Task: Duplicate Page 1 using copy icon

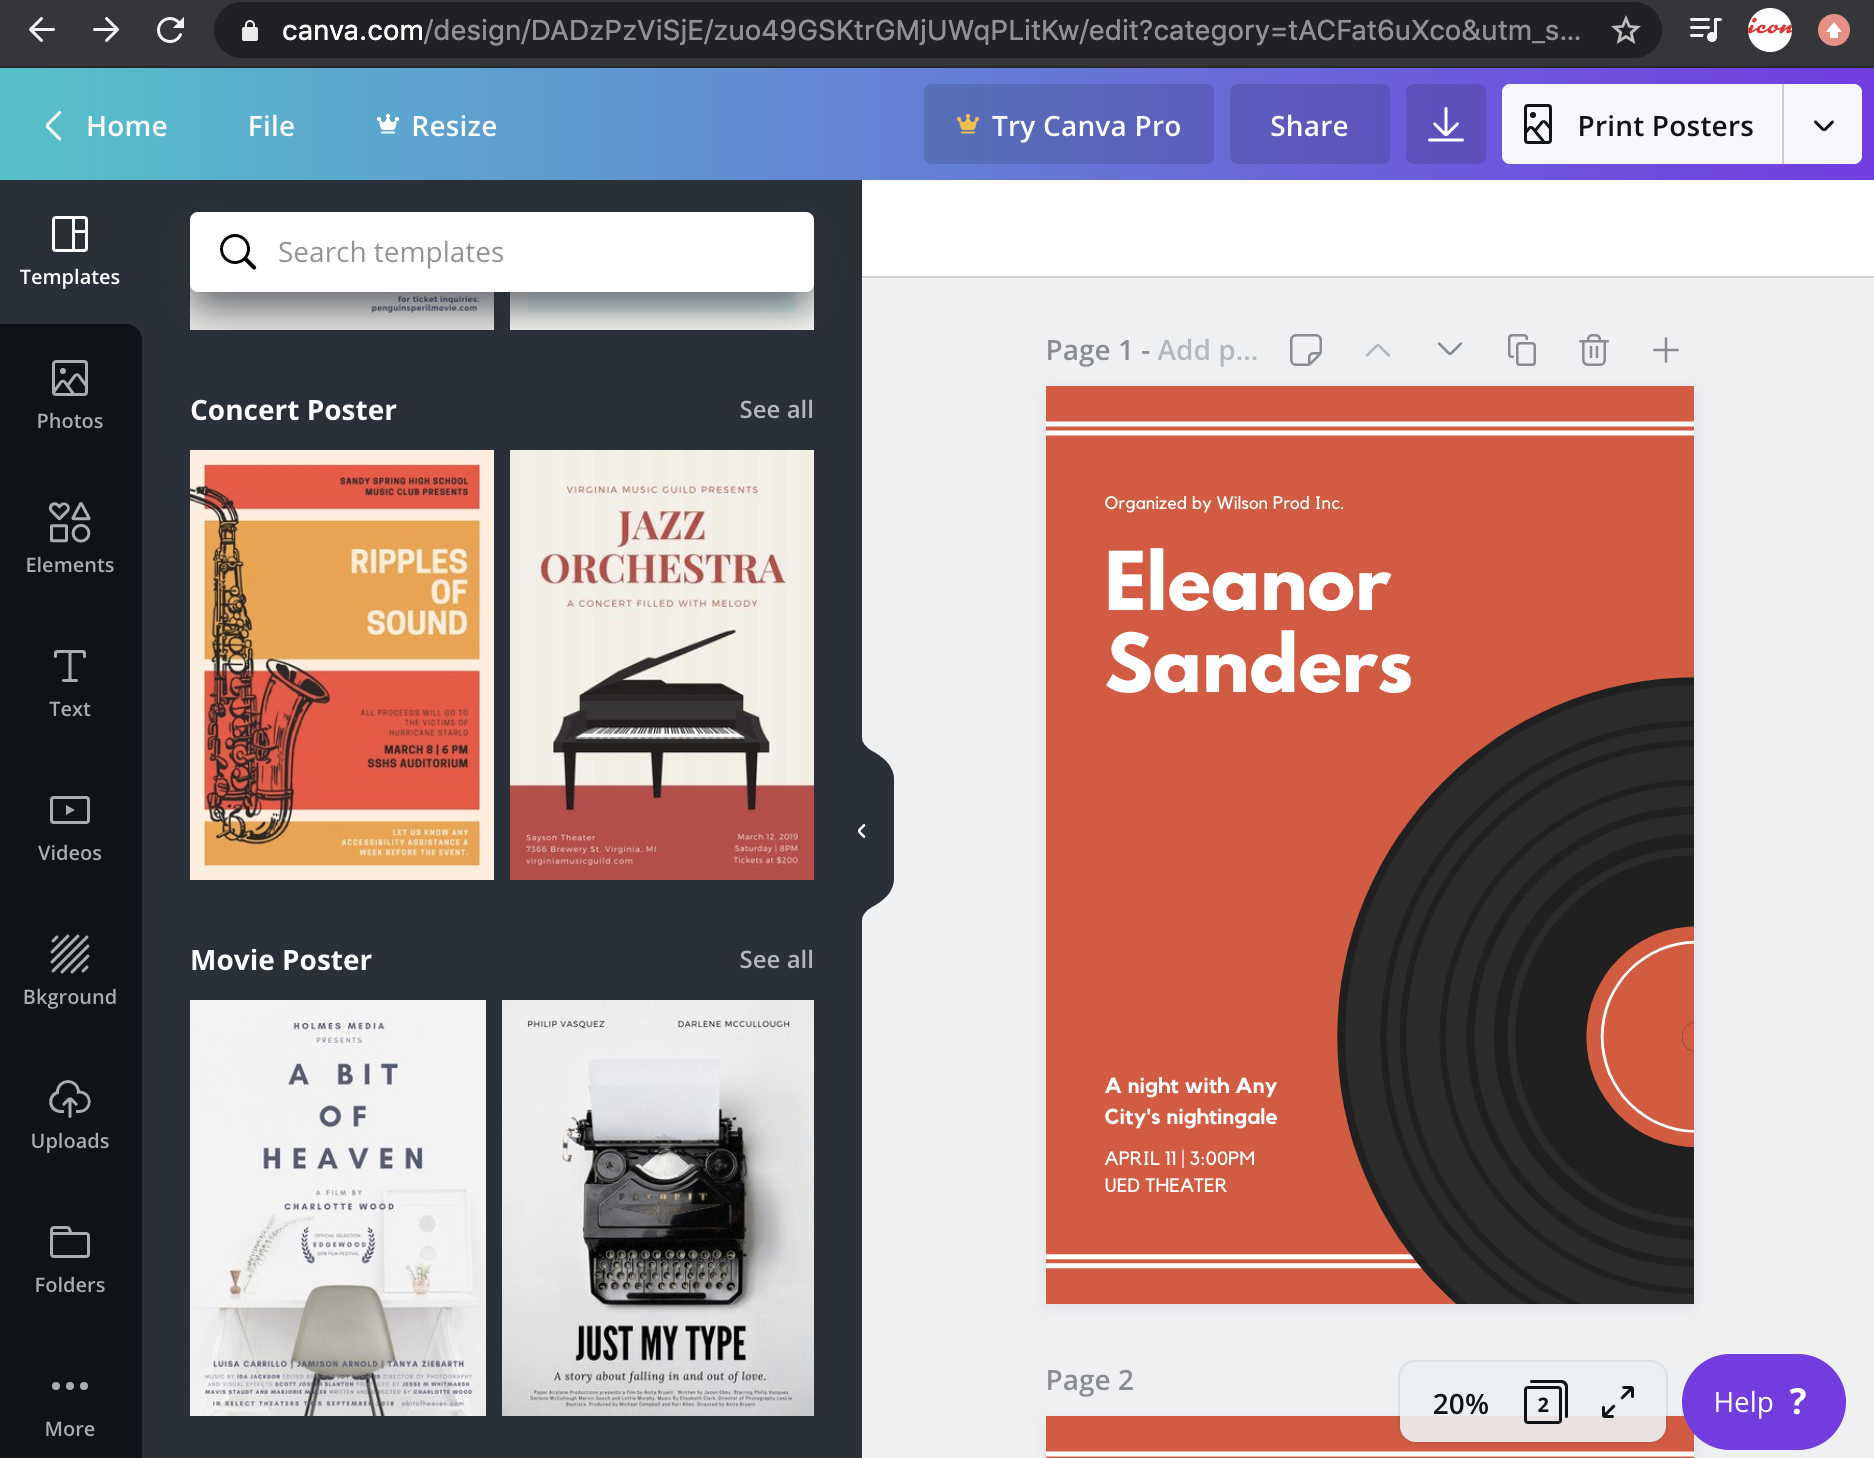Action: (1521, 350)
